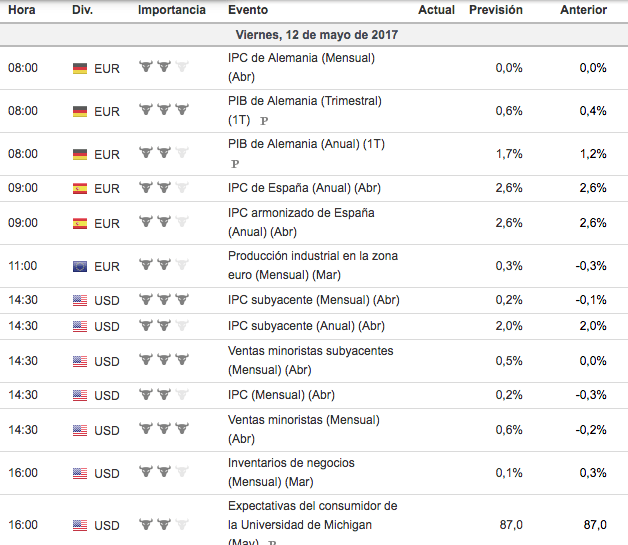Click the importance bulls for IPC armonizado de España
The width and height of the screenshot is (628, 545).
pyautogui.click(x=163, y=223)
